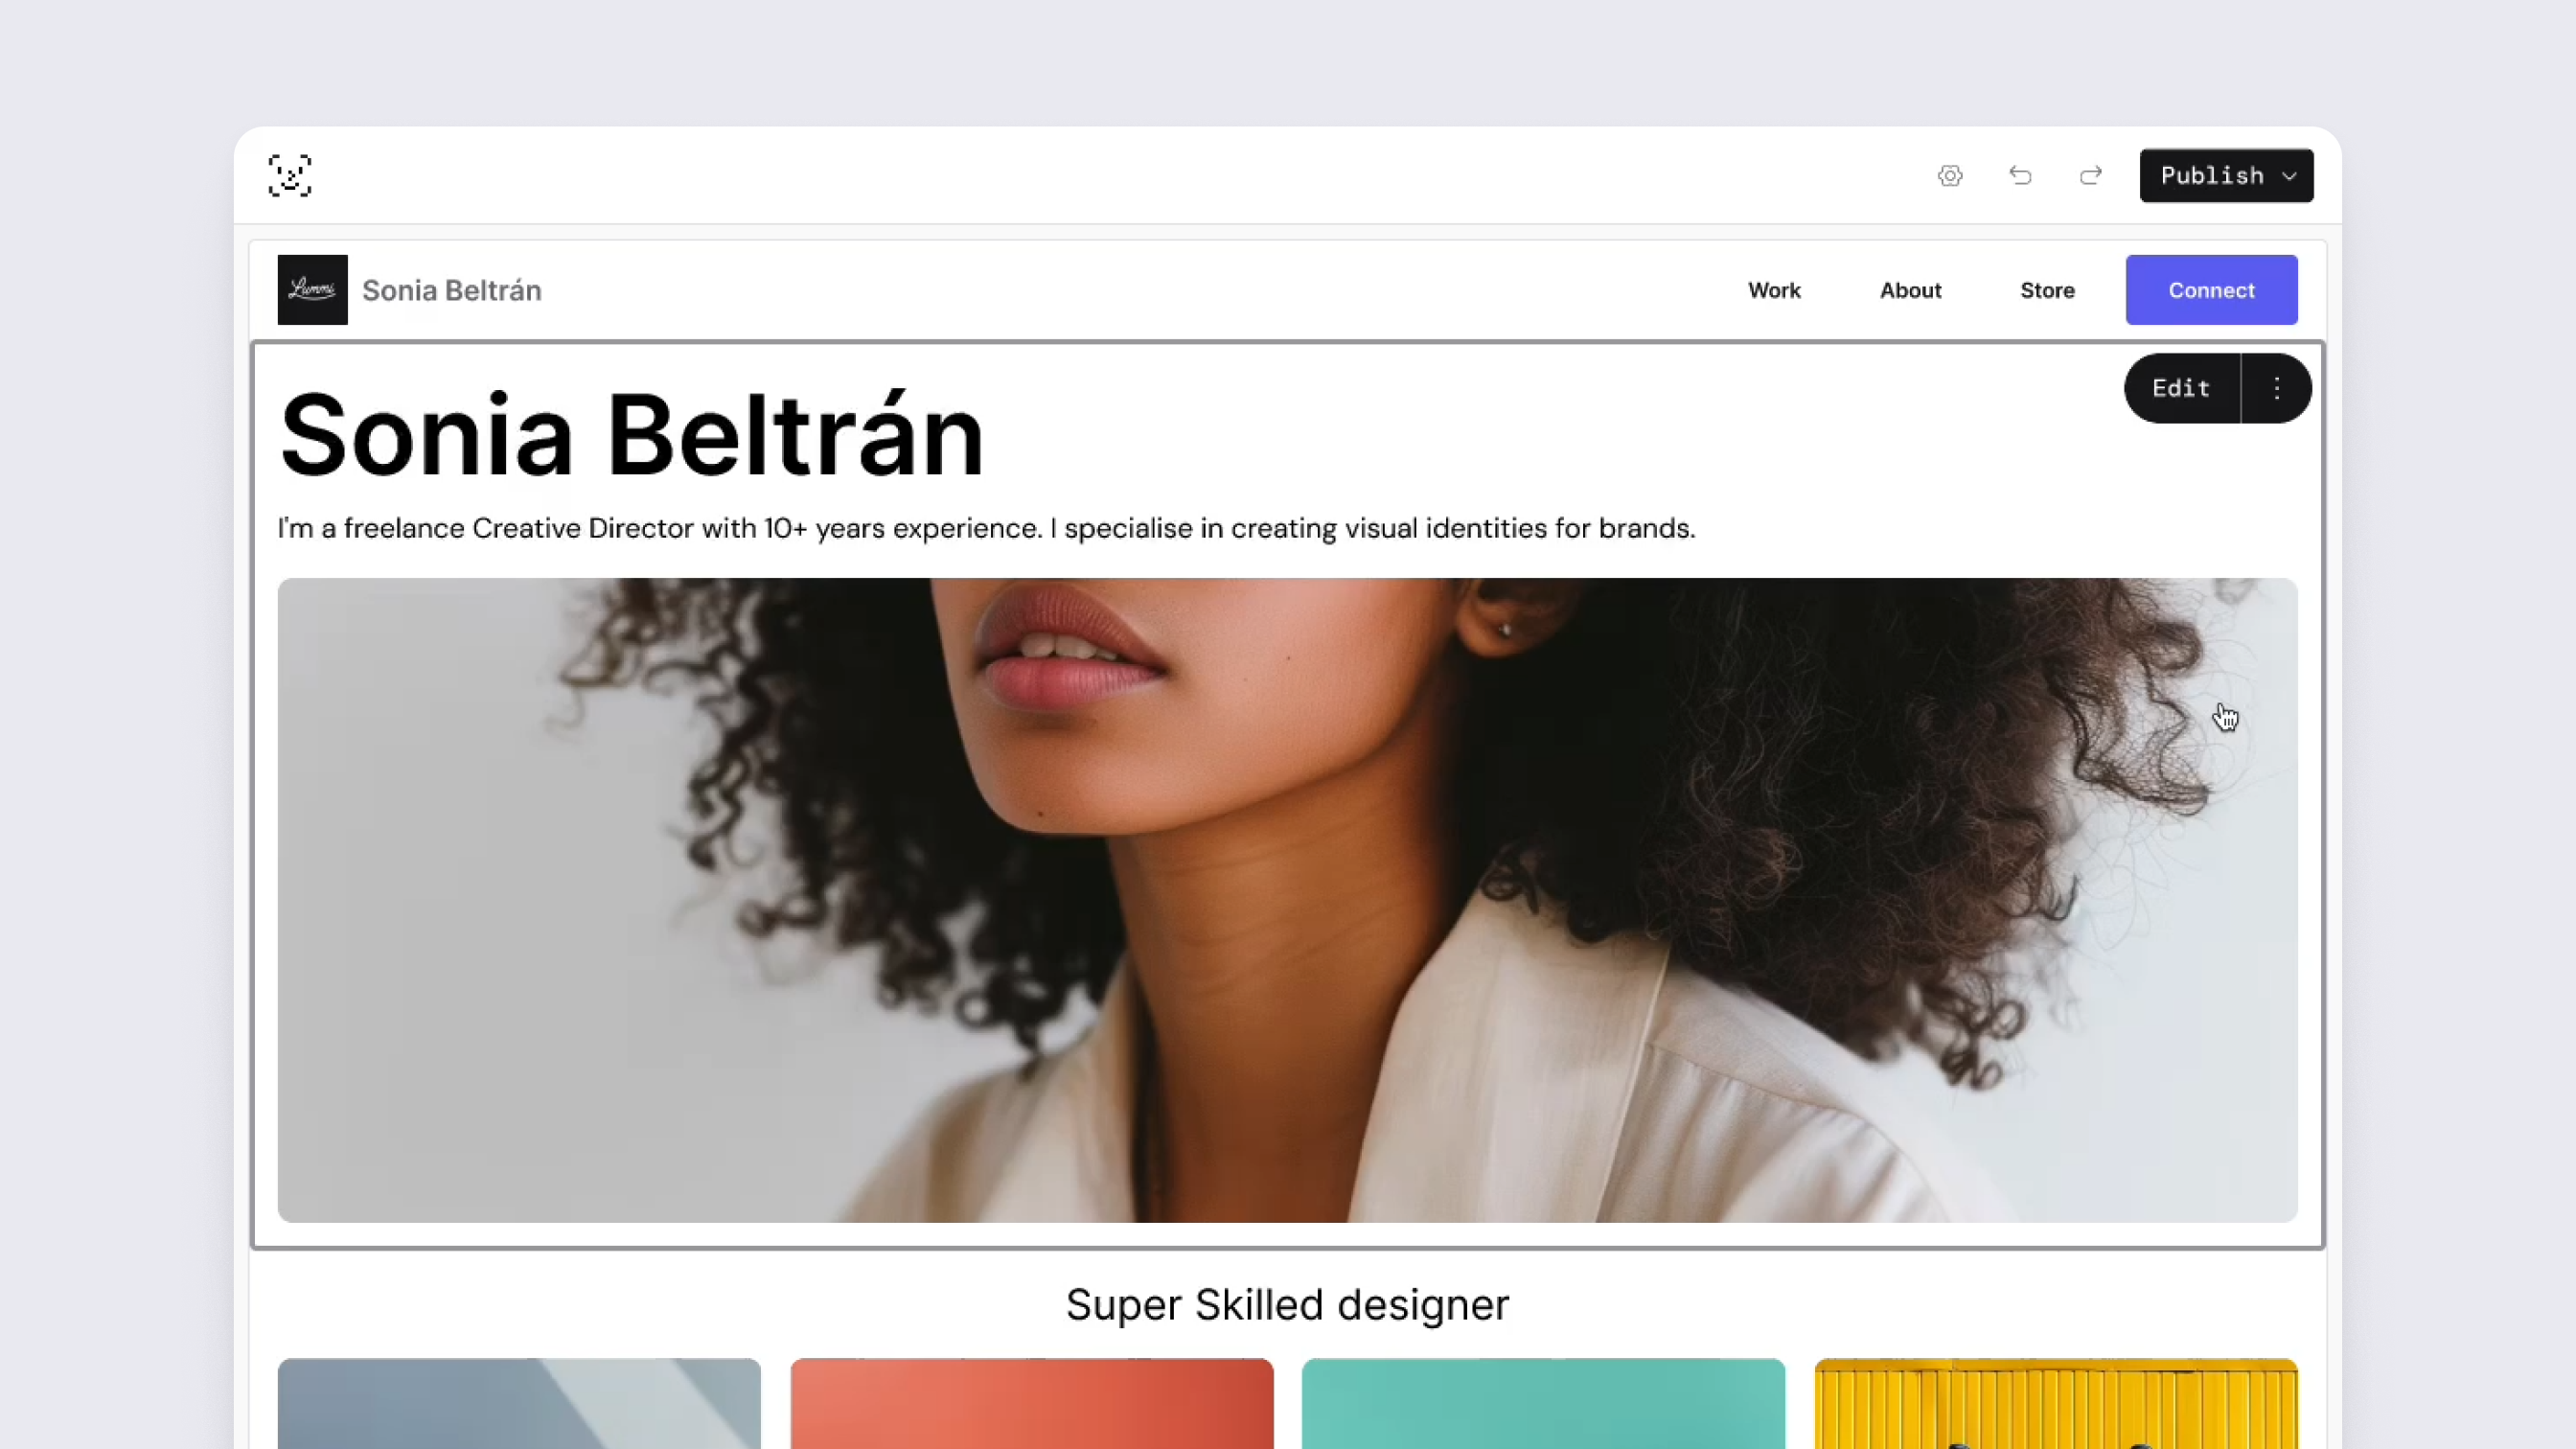Select the freelance Creative Director tagline text

coord(986,528)
